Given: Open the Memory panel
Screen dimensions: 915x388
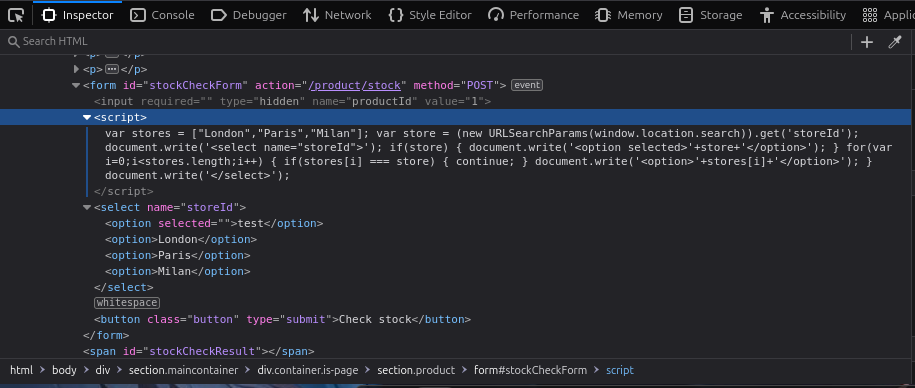Looking at the screenshot, I should click(x=628, y=15).
